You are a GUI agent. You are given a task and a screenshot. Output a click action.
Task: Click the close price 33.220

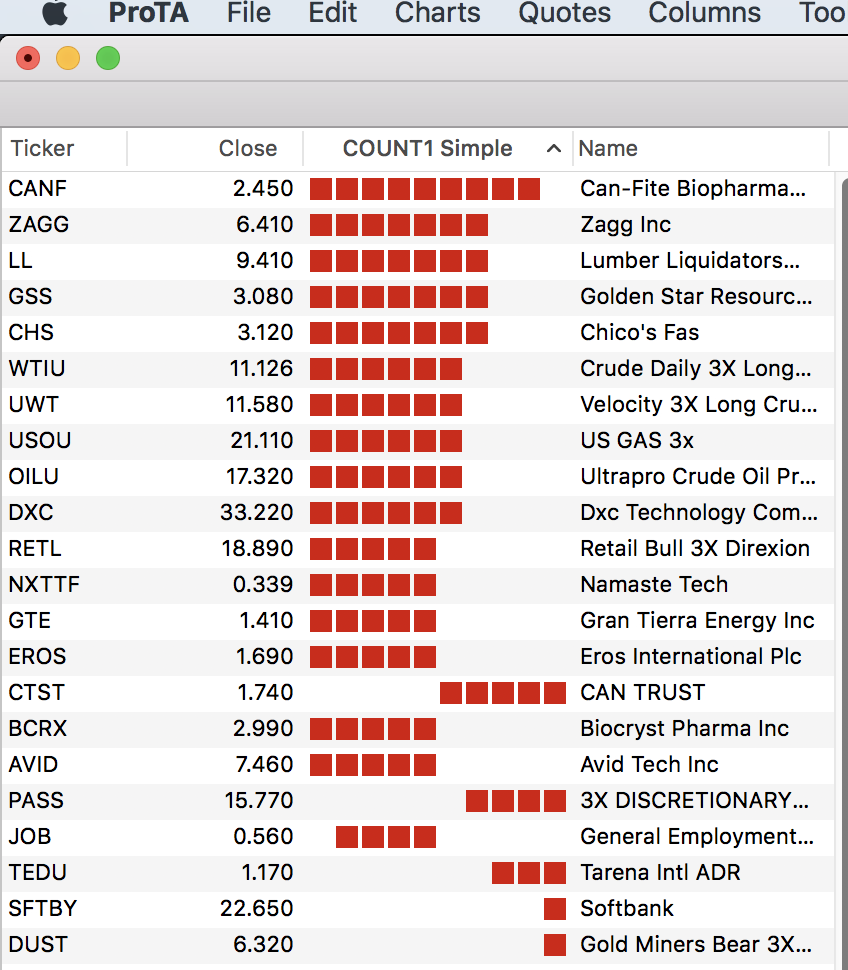[x=257, y=512]
